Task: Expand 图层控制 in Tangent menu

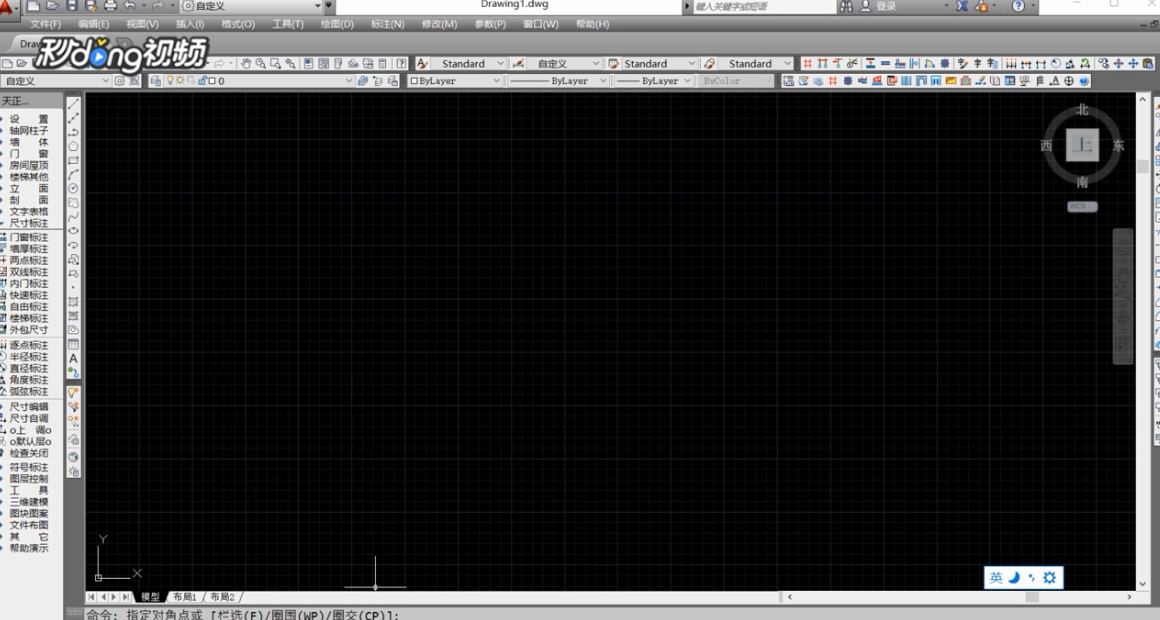Action: (29, 479)
